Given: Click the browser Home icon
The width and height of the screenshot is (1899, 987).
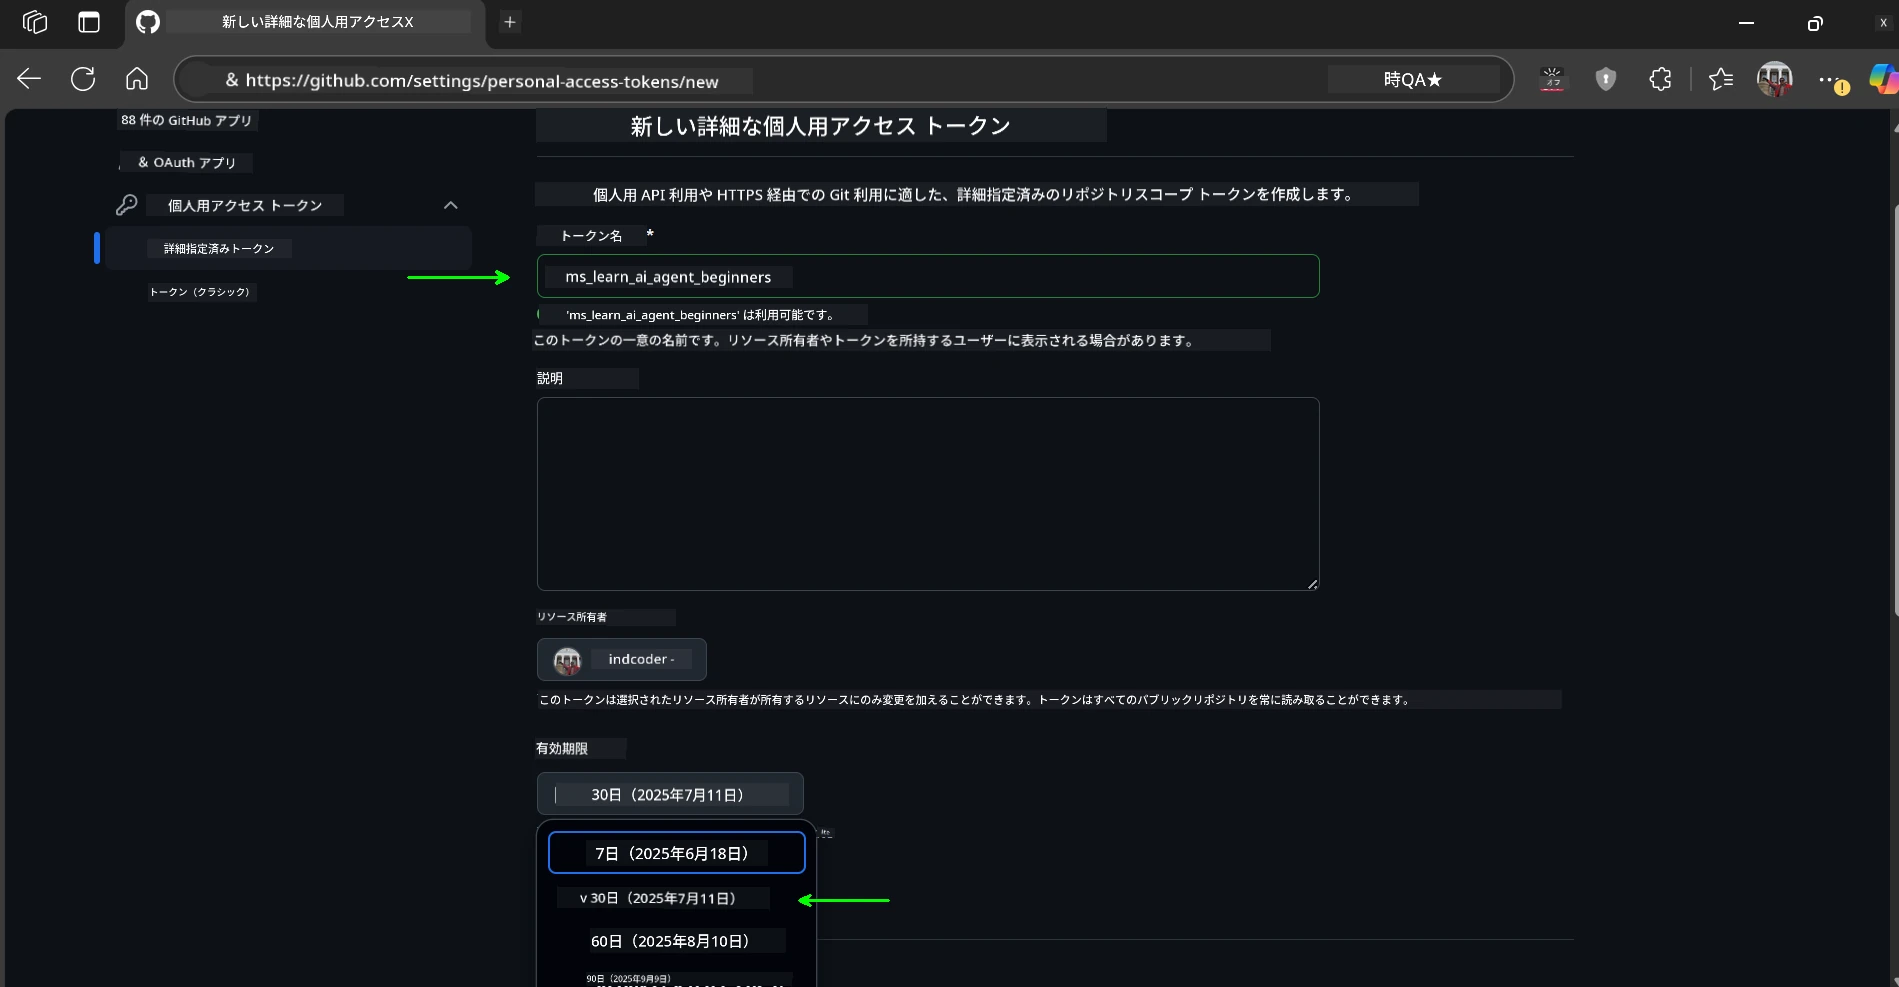Looking at the screenshot, I should click(x=136, y=79).
